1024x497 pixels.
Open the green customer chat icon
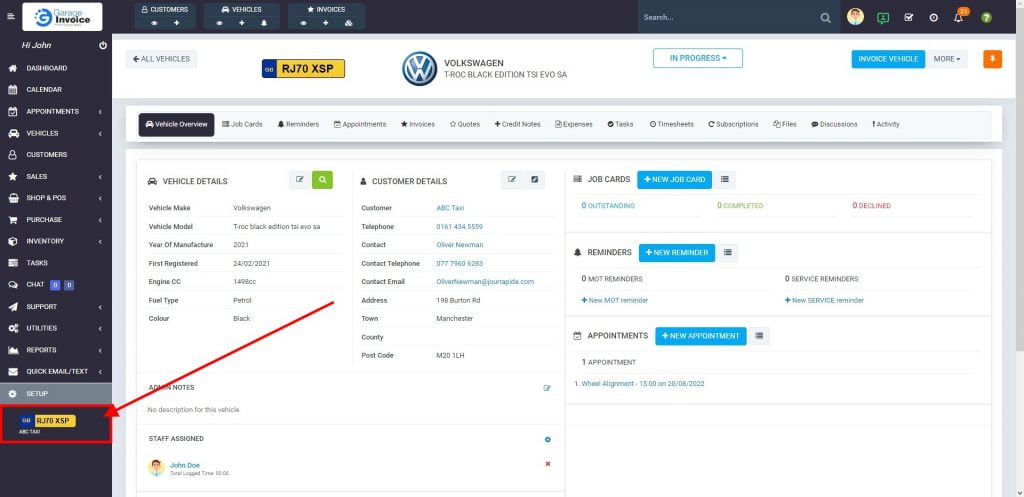883,18
